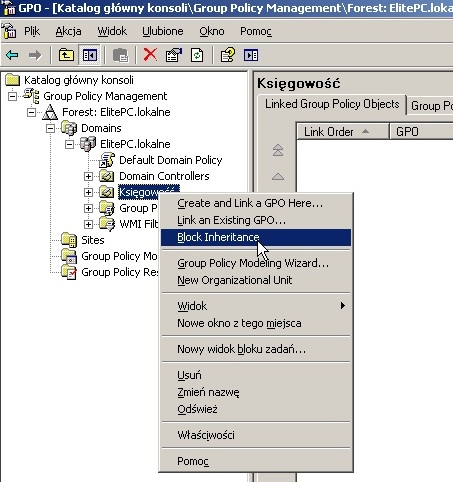Select Usuń in context menu
453x482 pixels.
(256, 375)
